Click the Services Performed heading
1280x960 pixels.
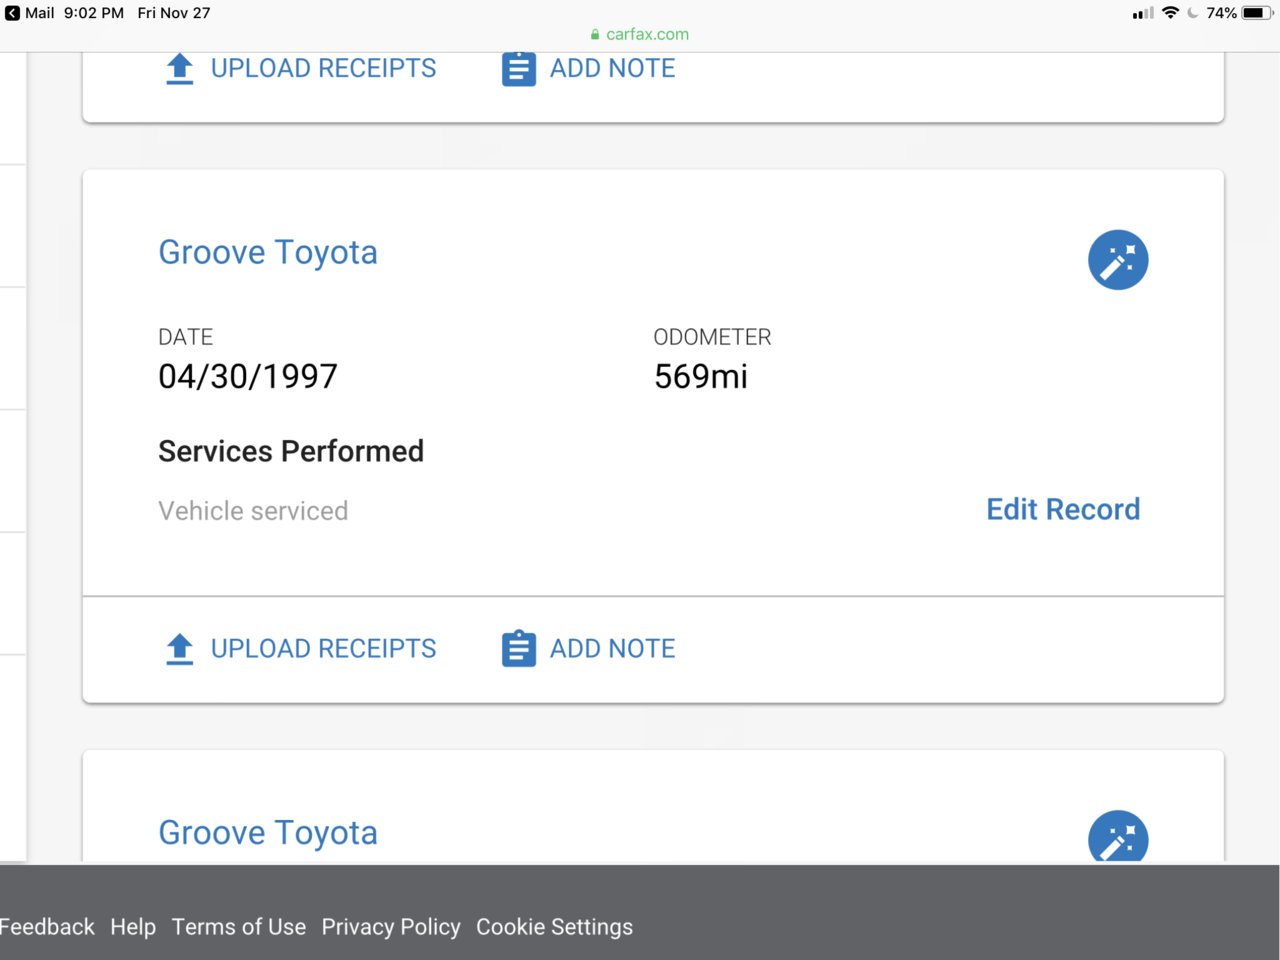[x=291, y=451]
